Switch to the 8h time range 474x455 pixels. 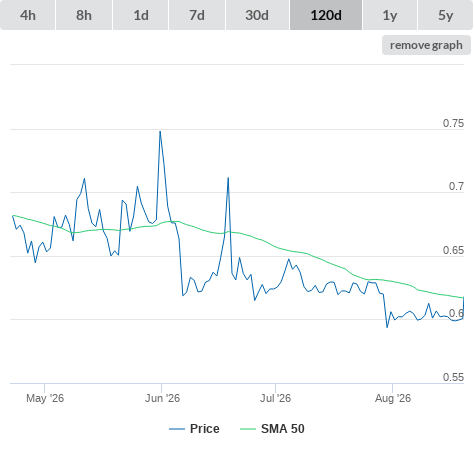click(x=84, y=15)
